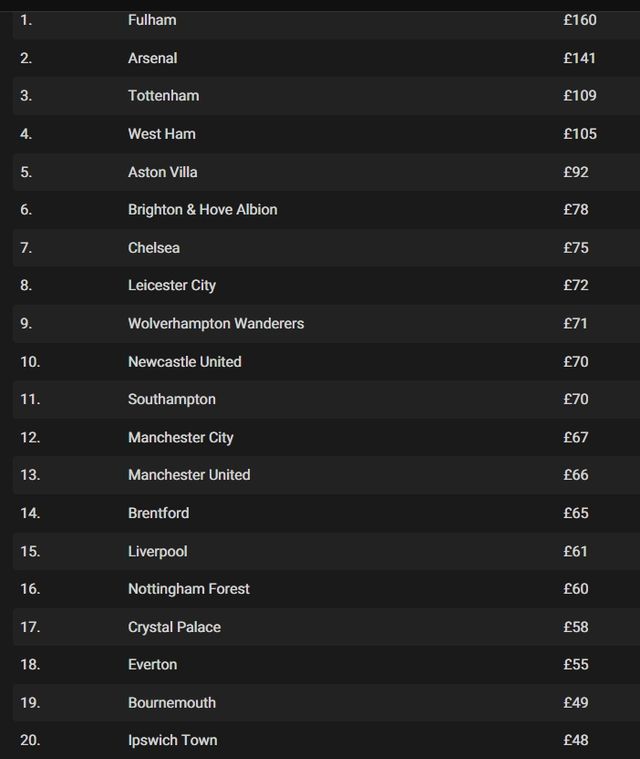Click the Southampton team name

point(171,399)
